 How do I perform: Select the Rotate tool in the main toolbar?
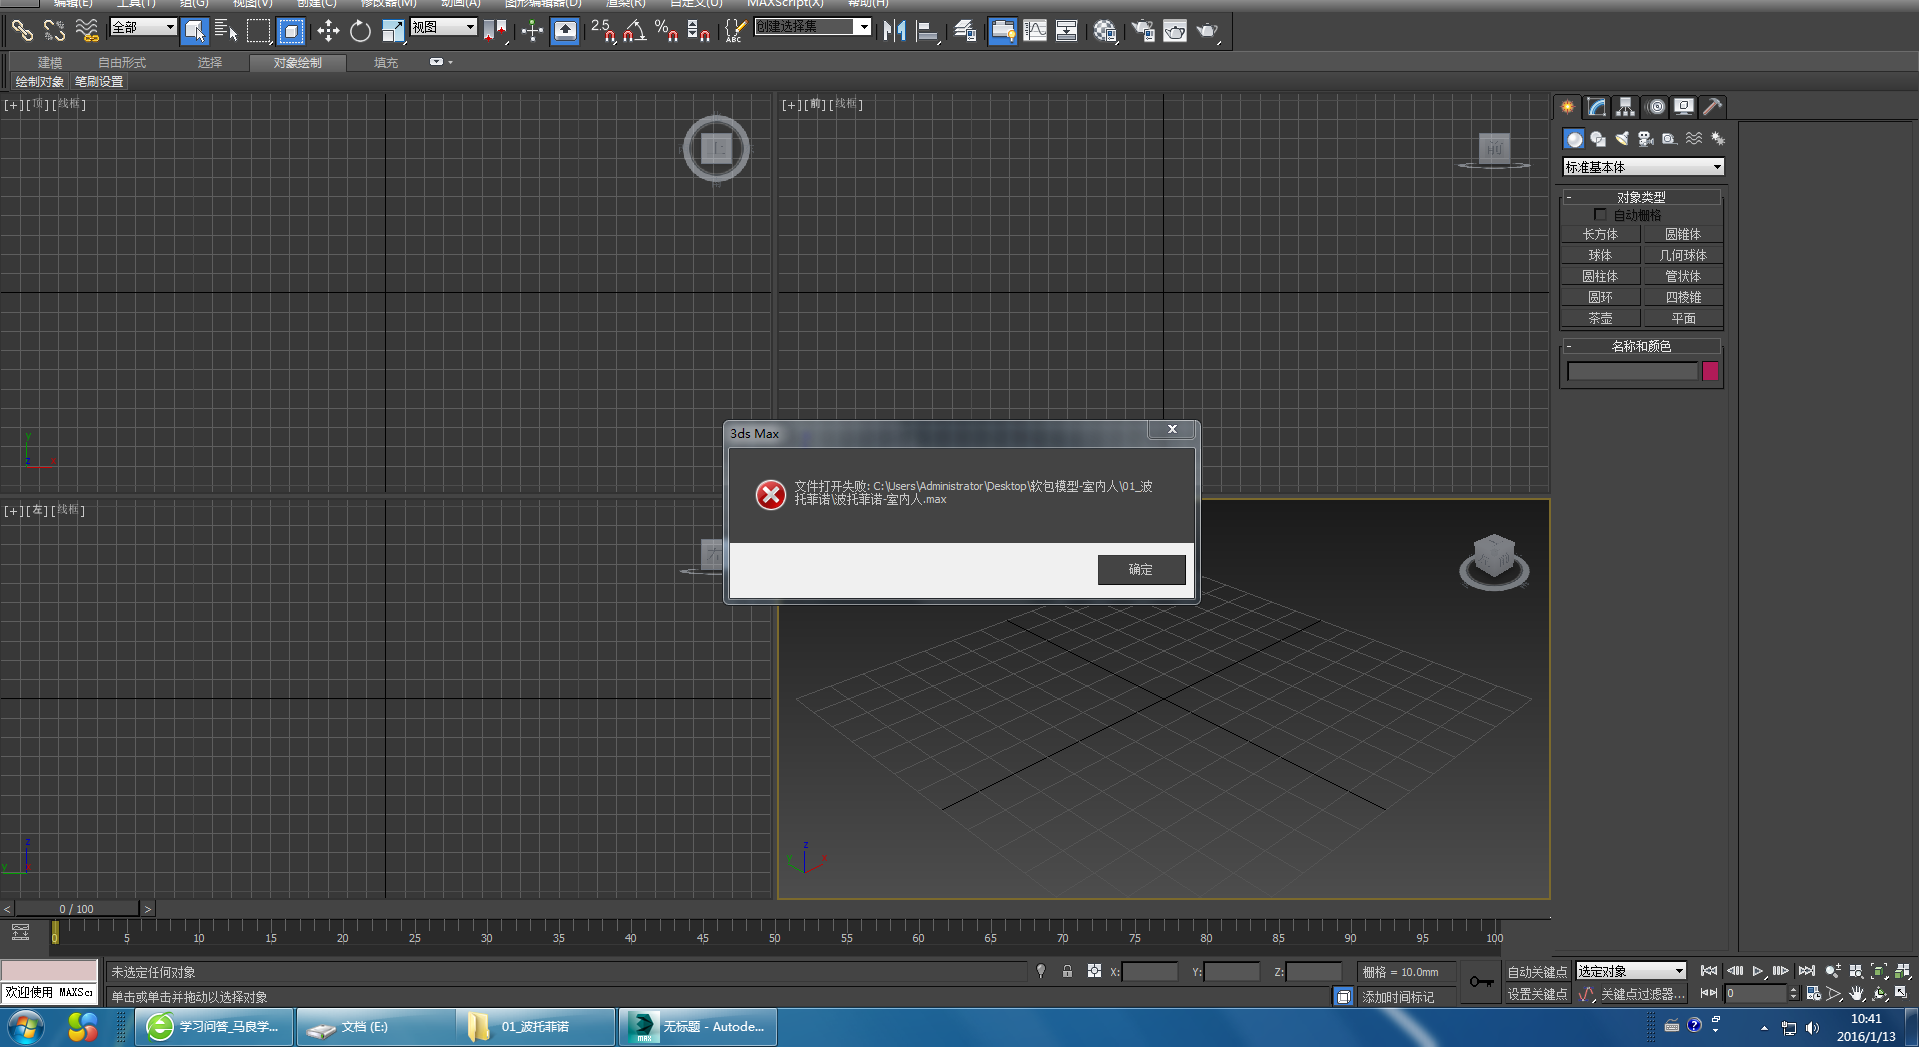[360, 31]
